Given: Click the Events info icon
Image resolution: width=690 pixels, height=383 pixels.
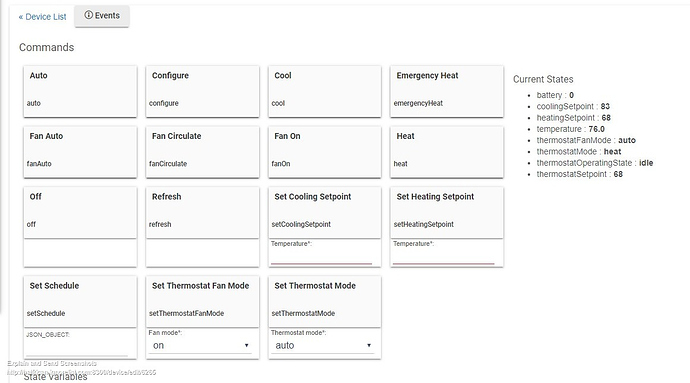Looking at the screenshot, I should pos(88,15).
